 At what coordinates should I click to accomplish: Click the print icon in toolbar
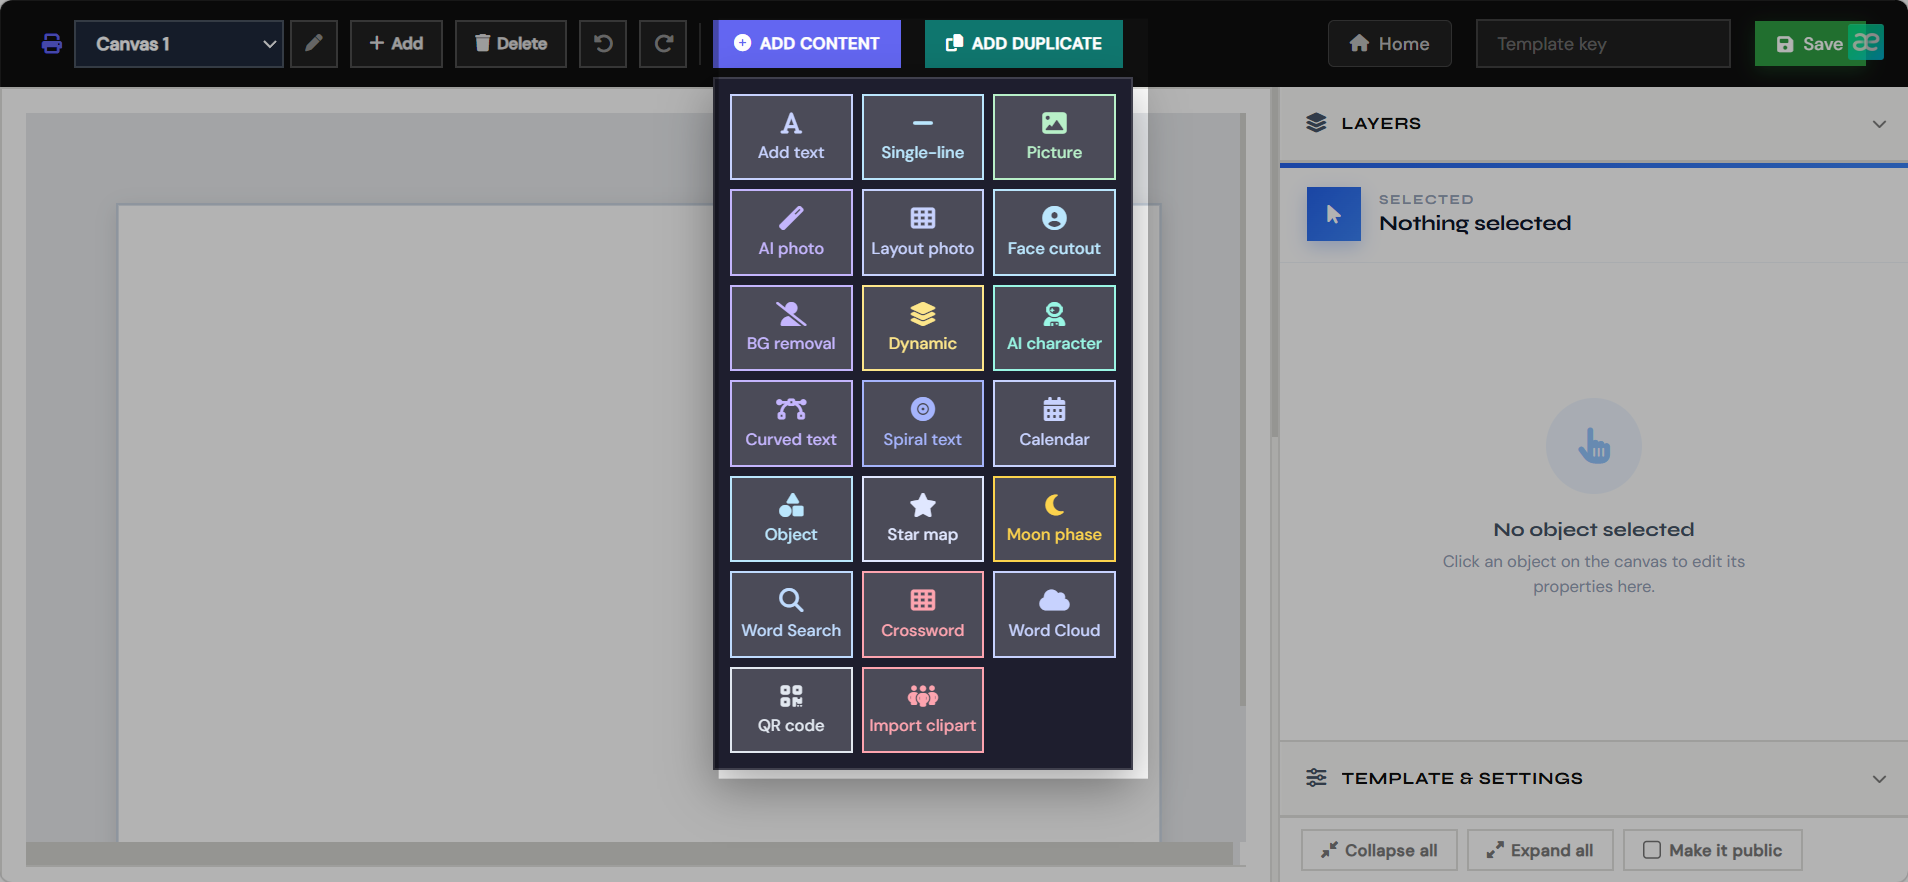(51, 44)
